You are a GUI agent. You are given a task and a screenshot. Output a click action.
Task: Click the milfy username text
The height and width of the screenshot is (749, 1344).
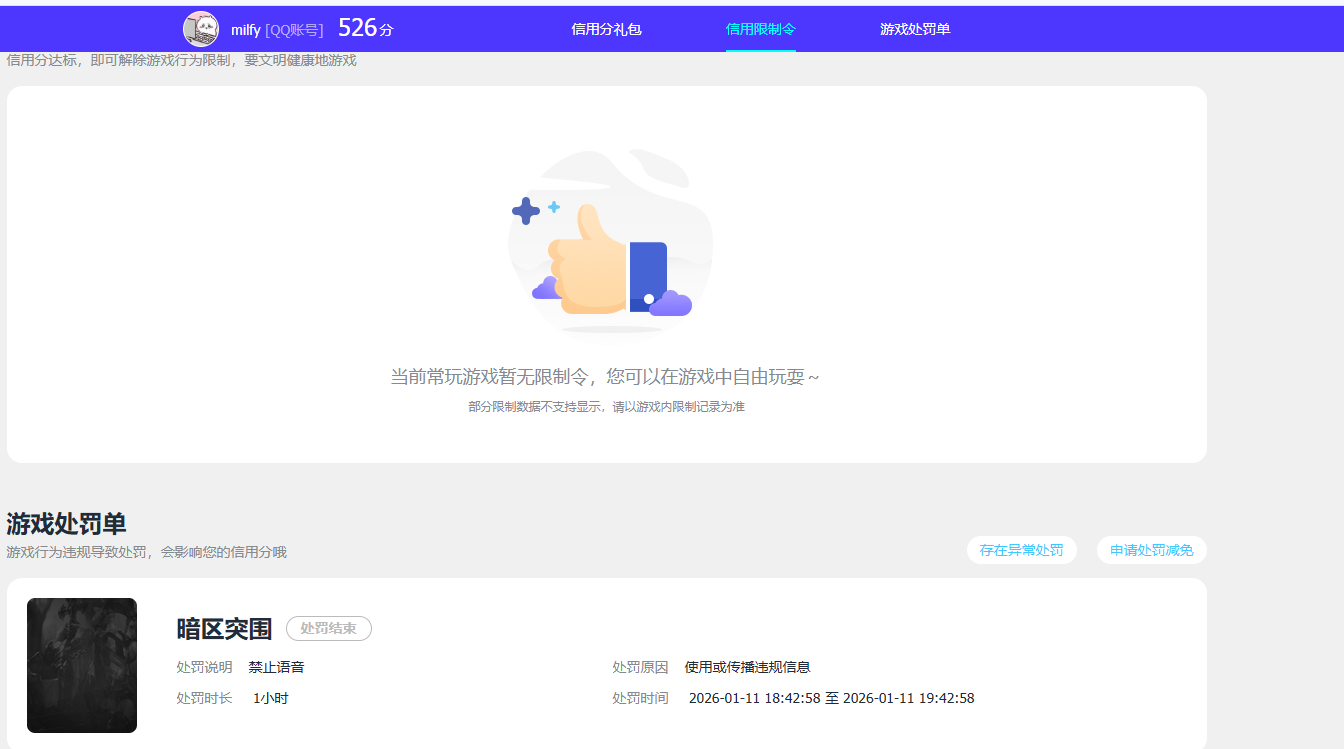pyautogui.click(x=246, y=30)
